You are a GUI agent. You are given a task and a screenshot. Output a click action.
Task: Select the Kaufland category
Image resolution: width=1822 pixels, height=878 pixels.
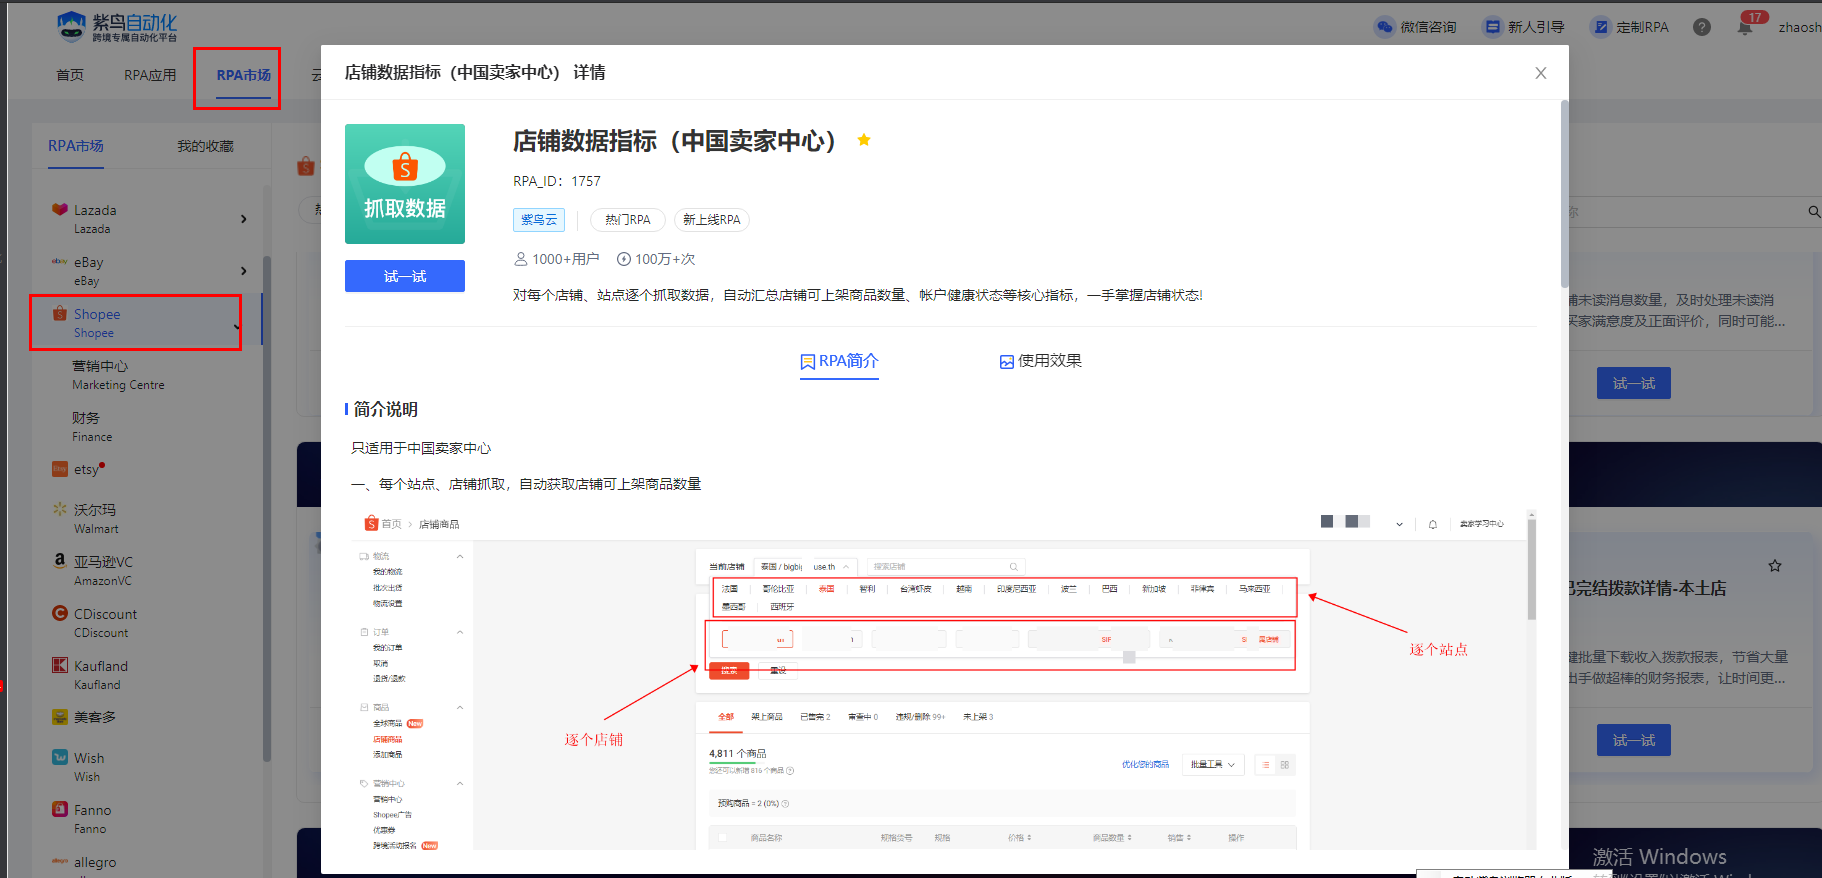pyautogui.click(x=100, y=675)
